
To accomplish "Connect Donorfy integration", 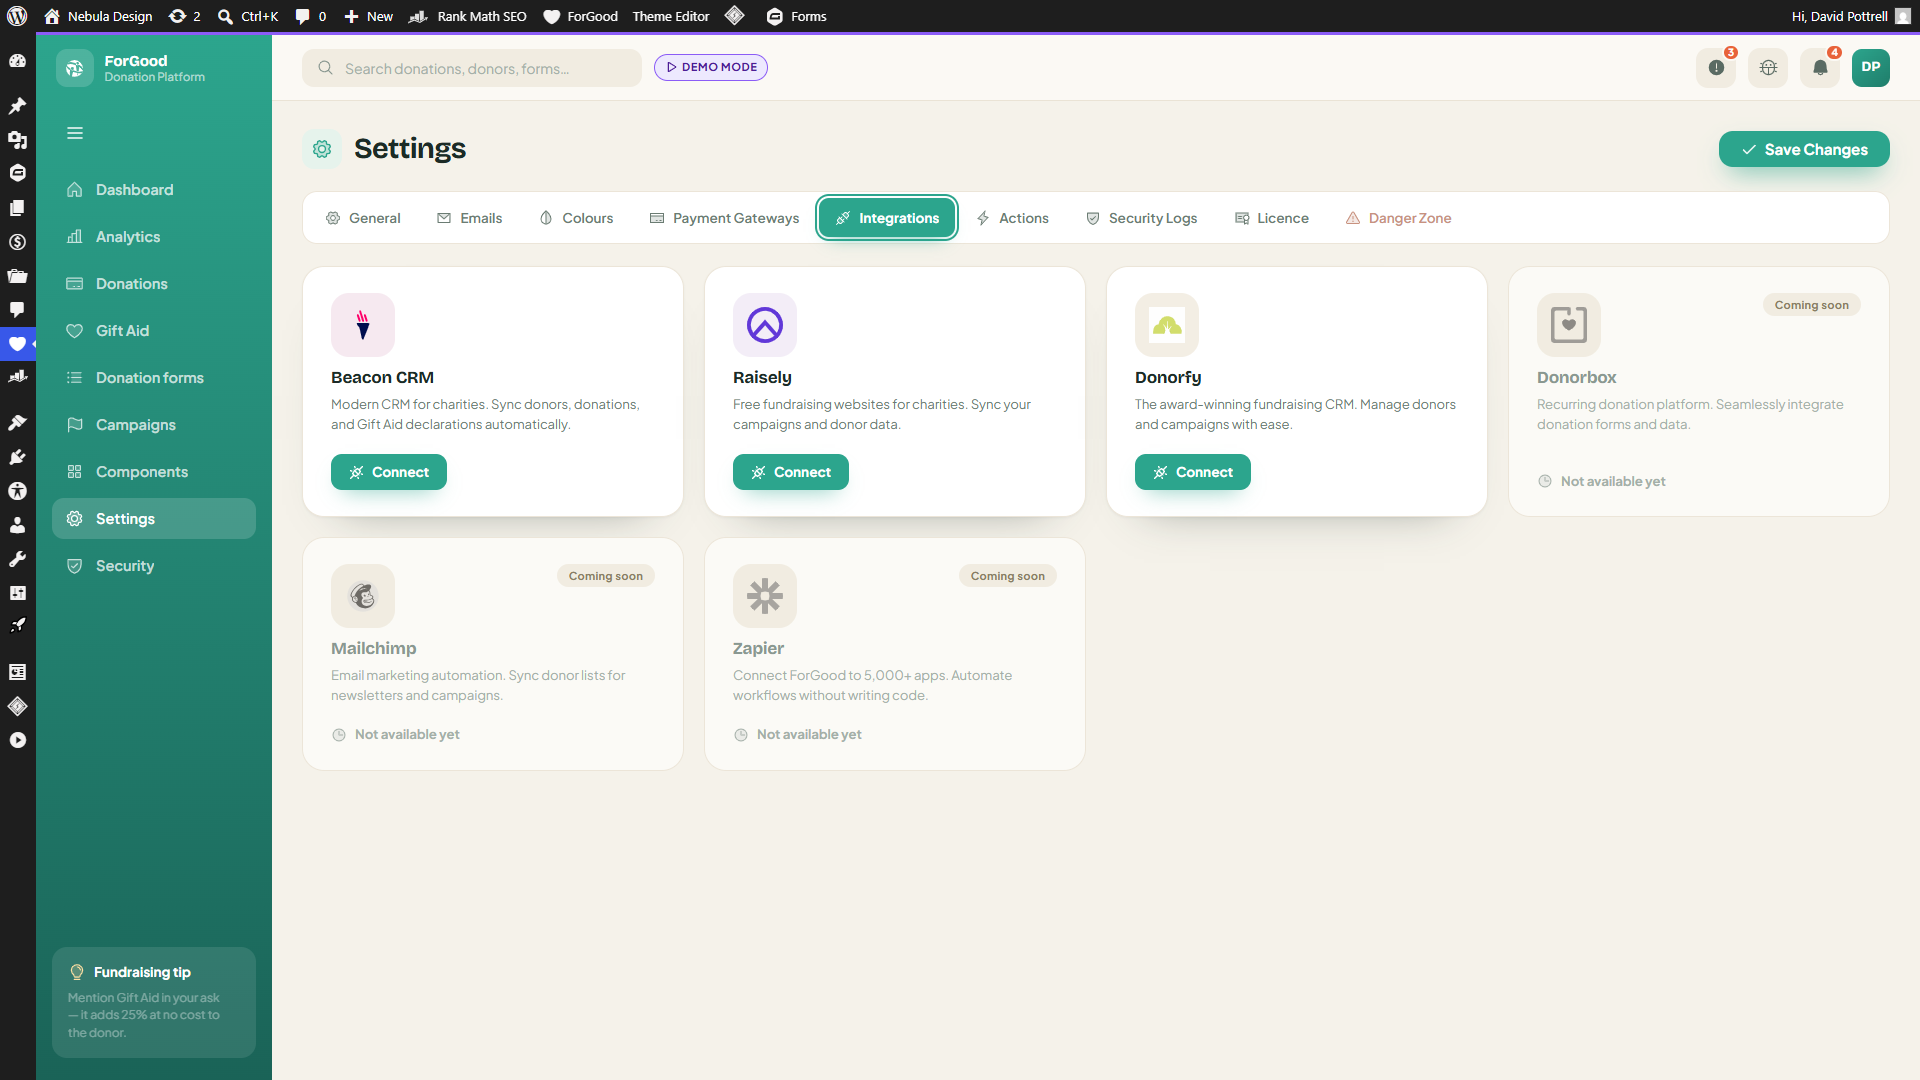I will coord(1193,472).
